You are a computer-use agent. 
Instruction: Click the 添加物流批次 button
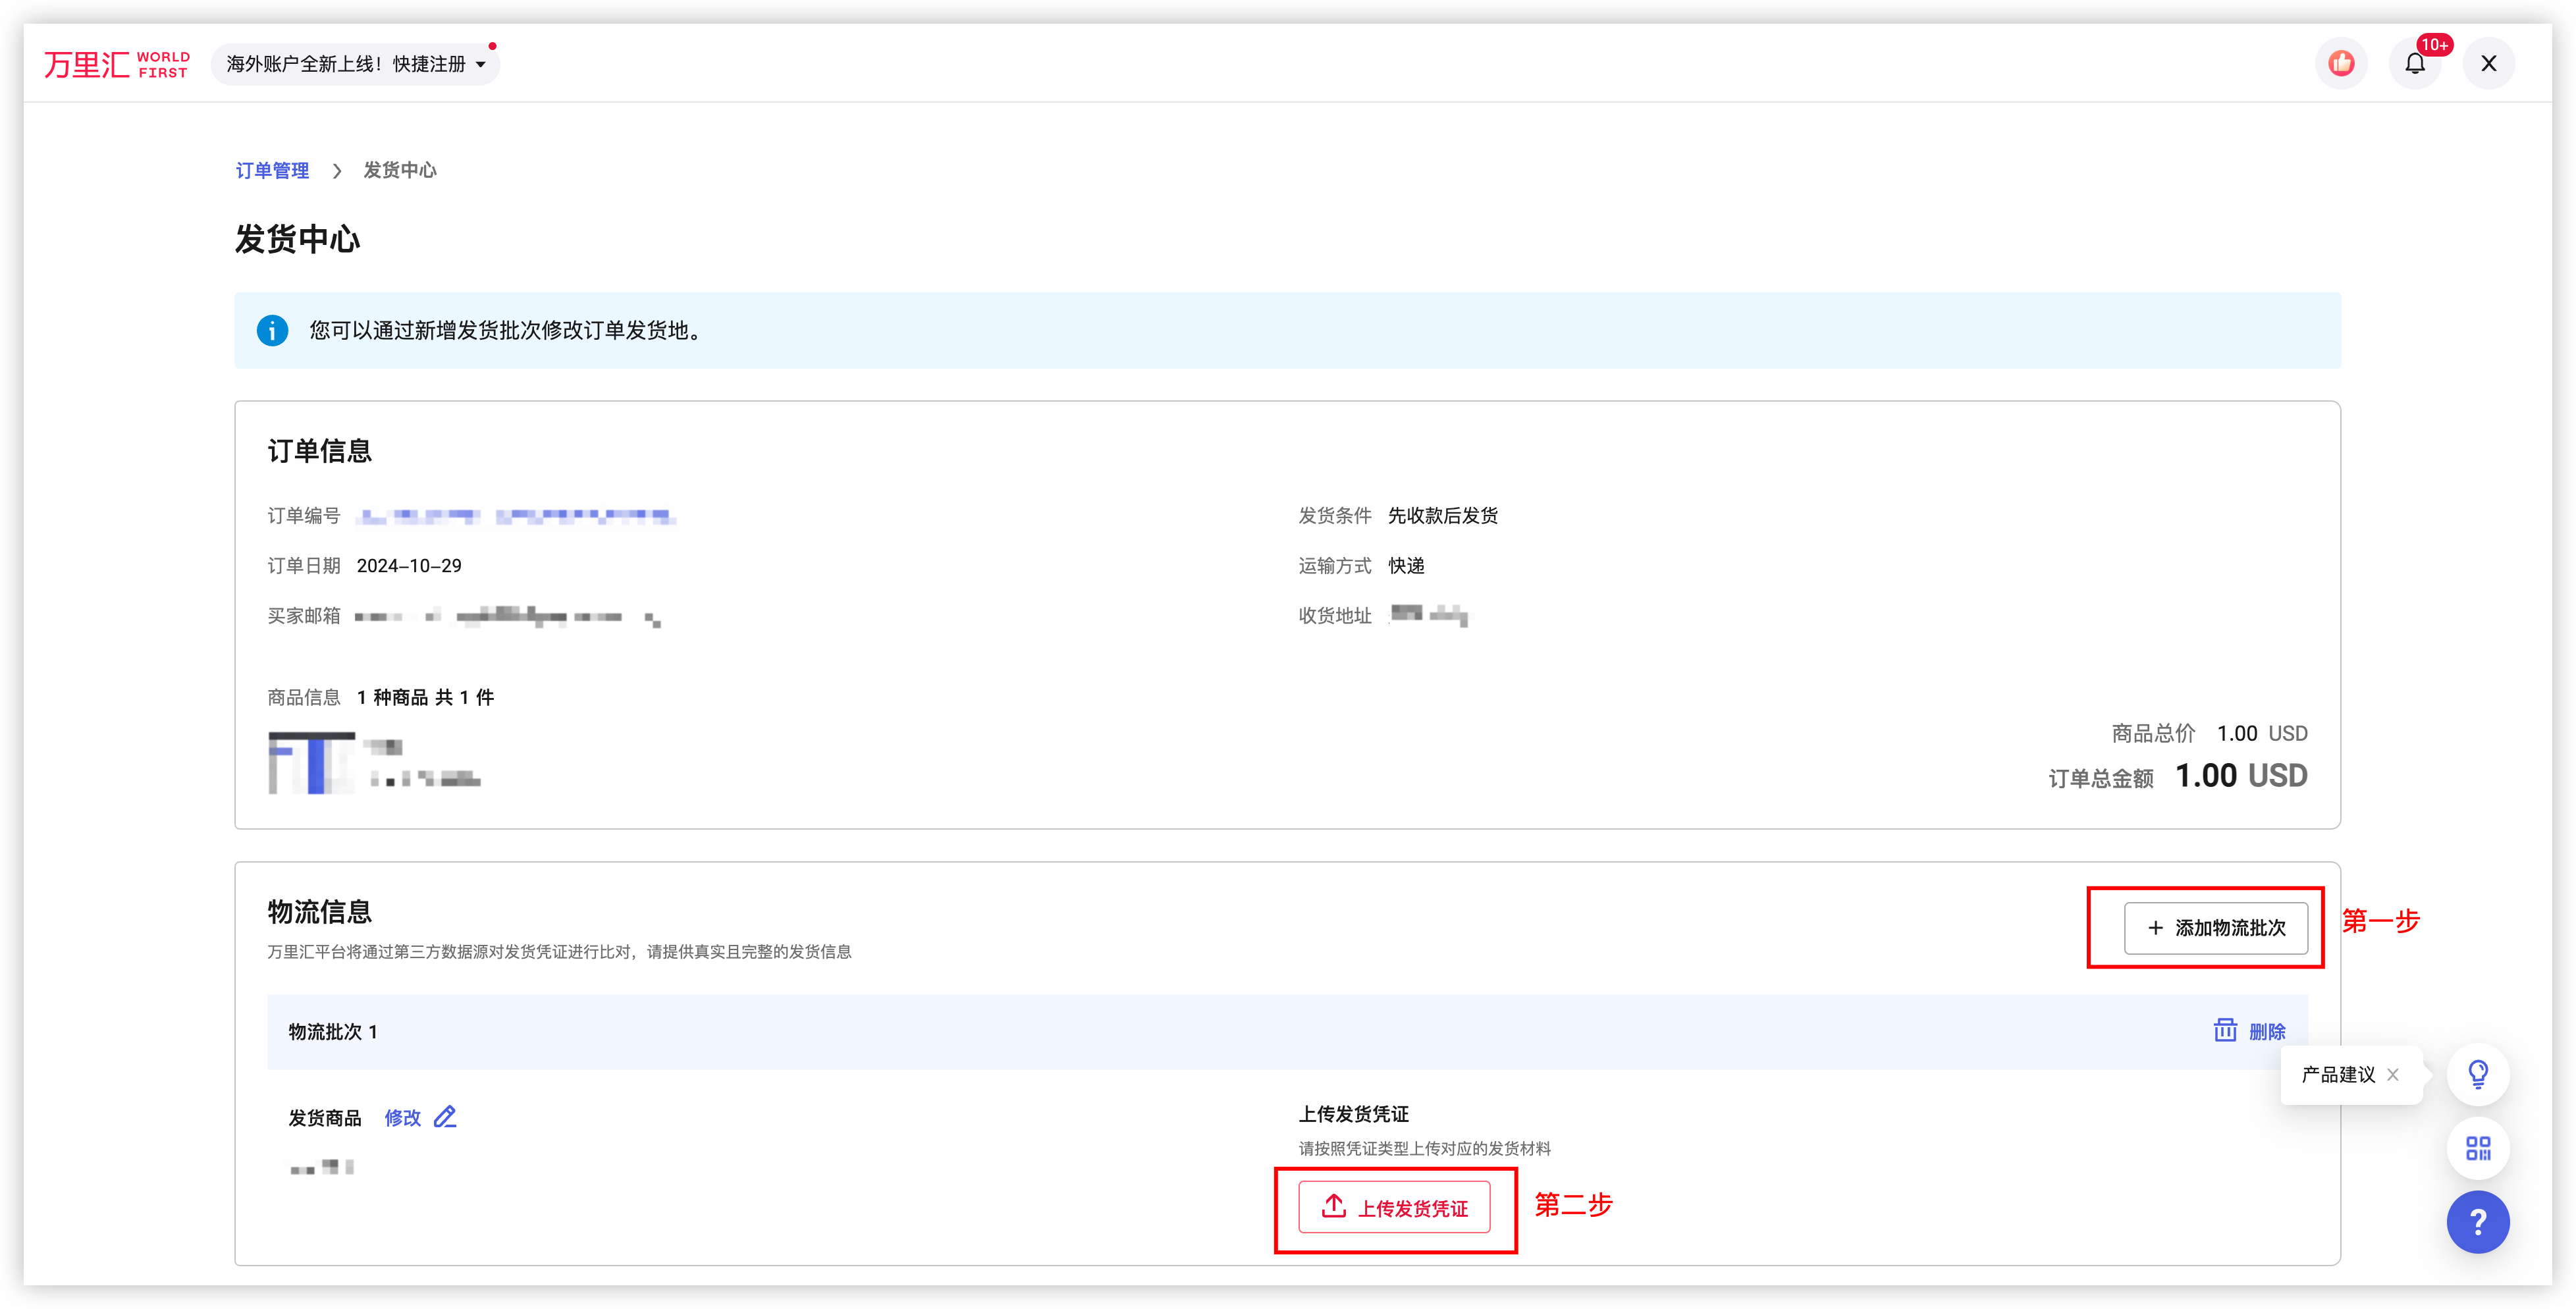click(x=2215, y=928)
